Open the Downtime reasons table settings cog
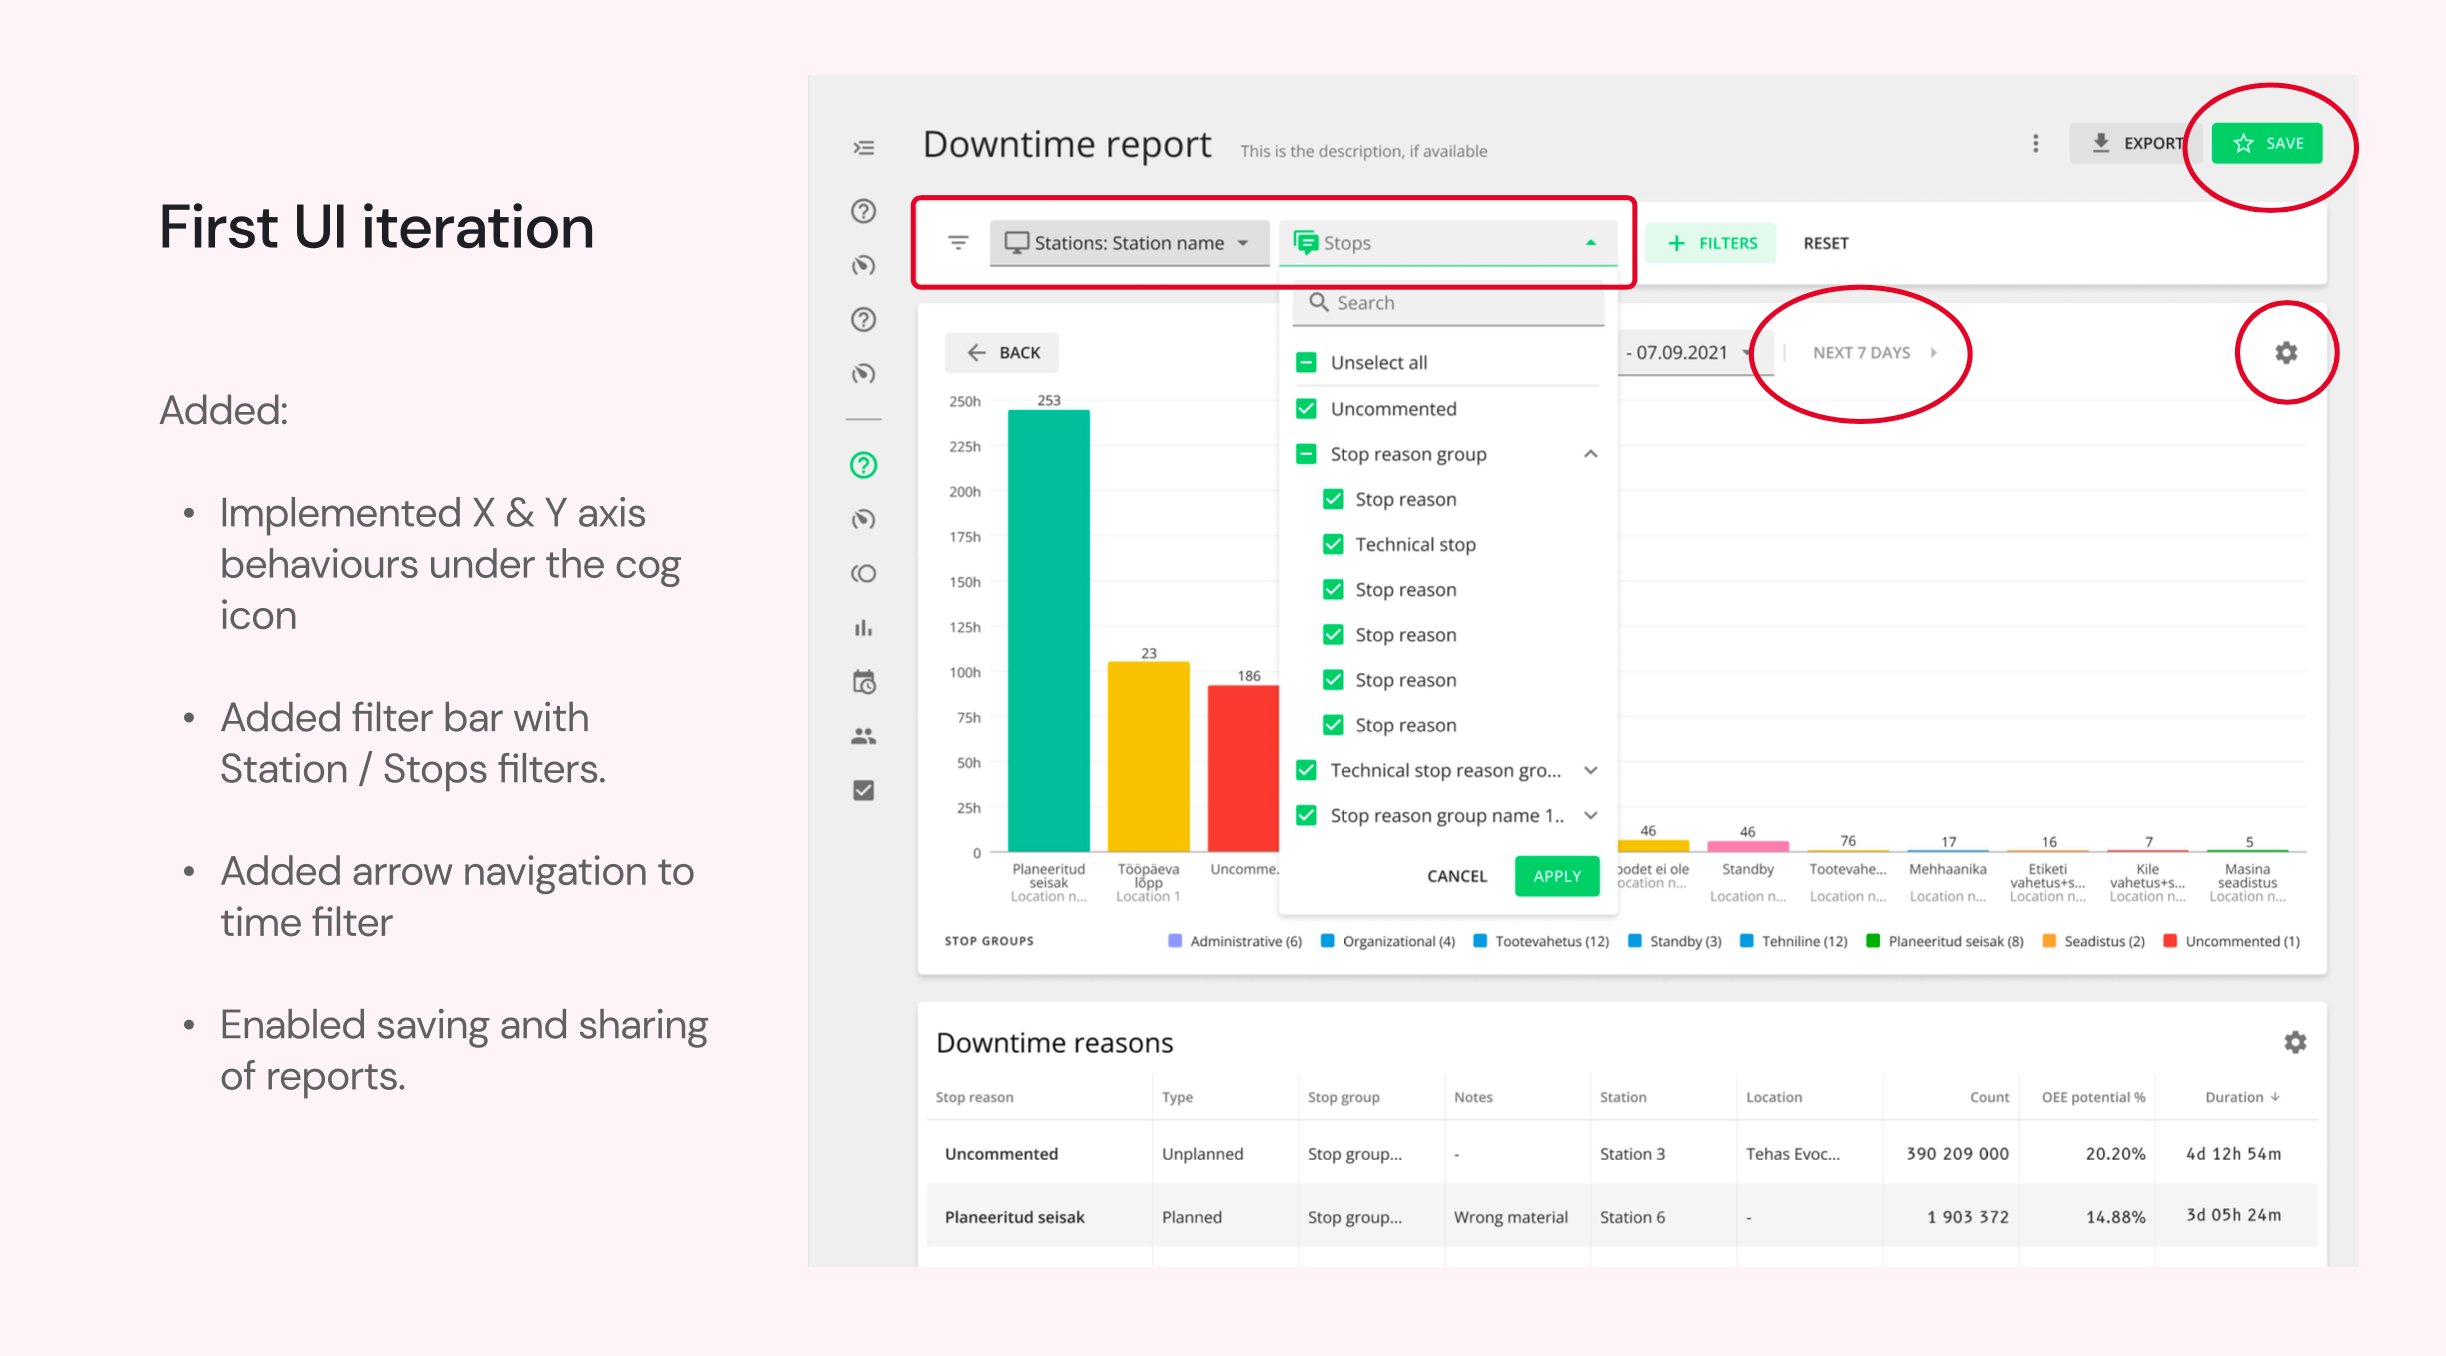2446x1356 pixels. [2295, 1042]
